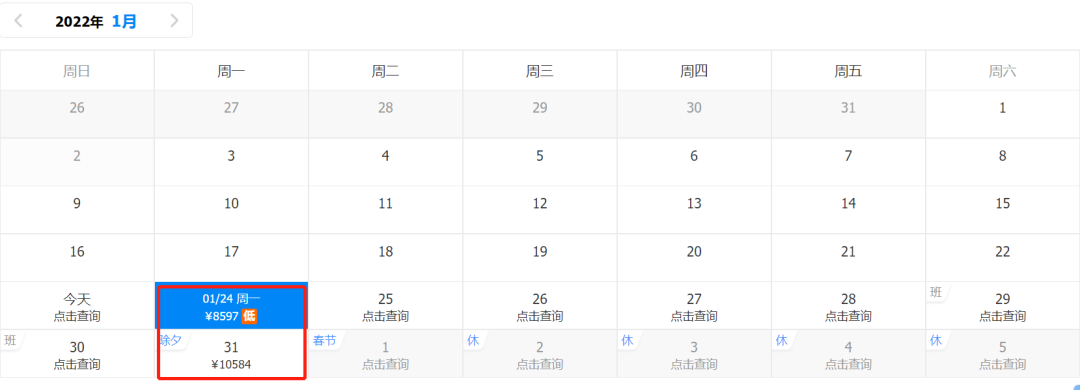
Task: Open the 2022年 year selector
Action: [x=79, y=21]
